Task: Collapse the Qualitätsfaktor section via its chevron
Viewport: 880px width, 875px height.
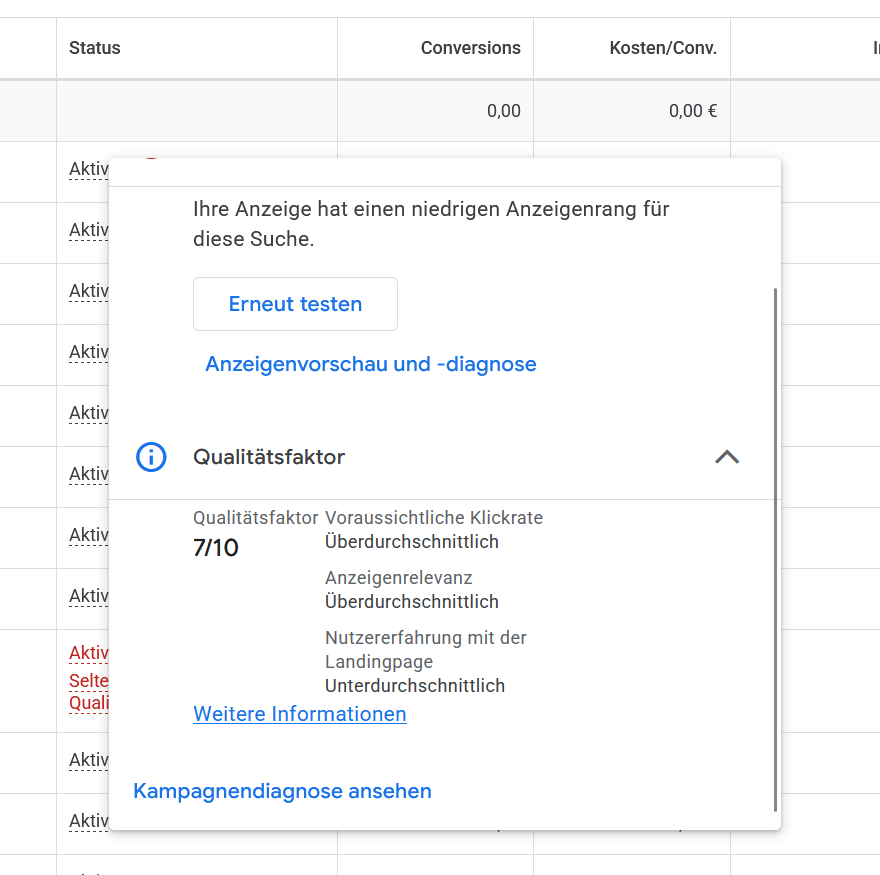Action: point(727,456)
